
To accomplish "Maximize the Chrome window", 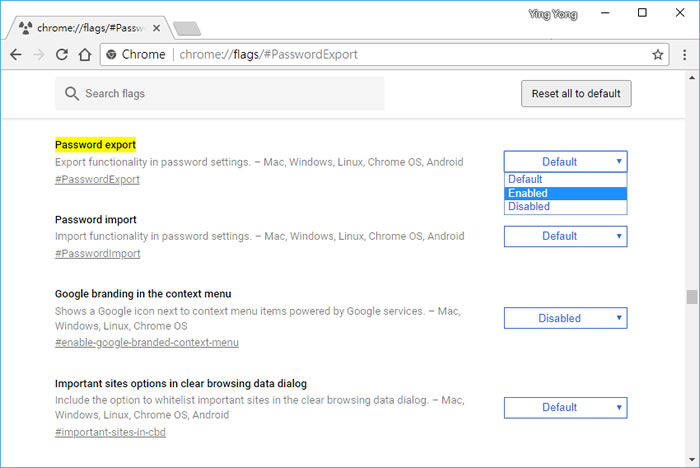I will (642, 13).
